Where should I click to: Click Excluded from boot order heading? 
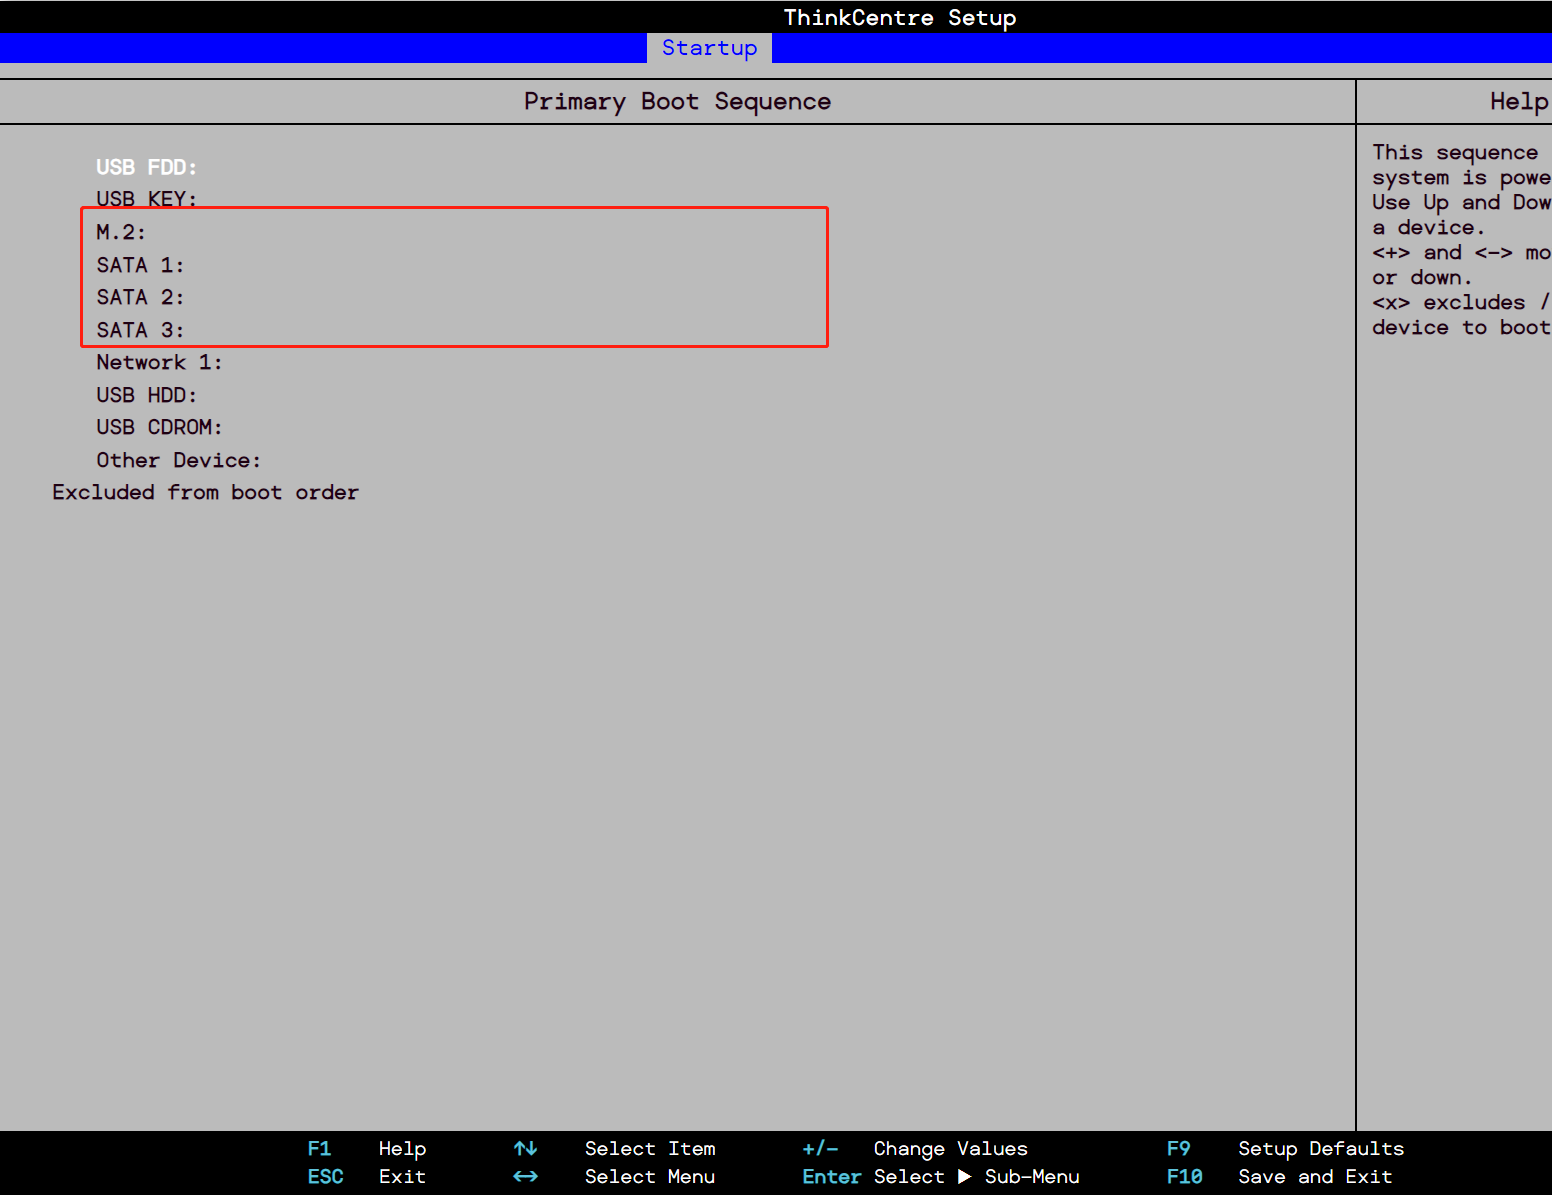click(205, 492)
